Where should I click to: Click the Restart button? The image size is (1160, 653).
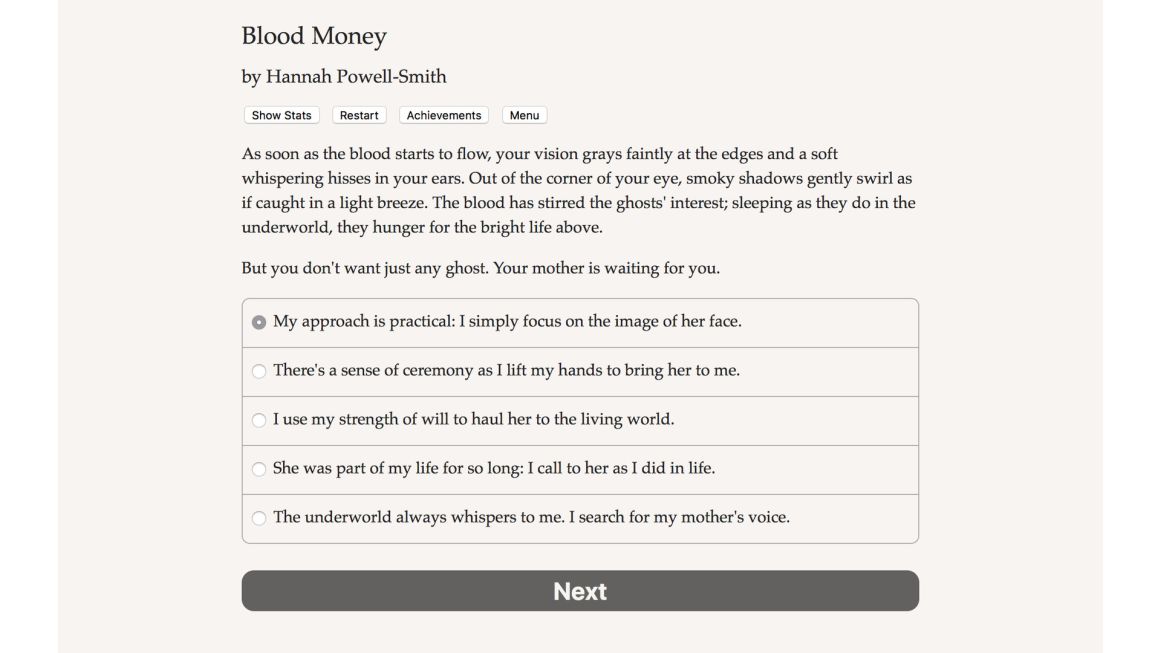tap(359, 115)
